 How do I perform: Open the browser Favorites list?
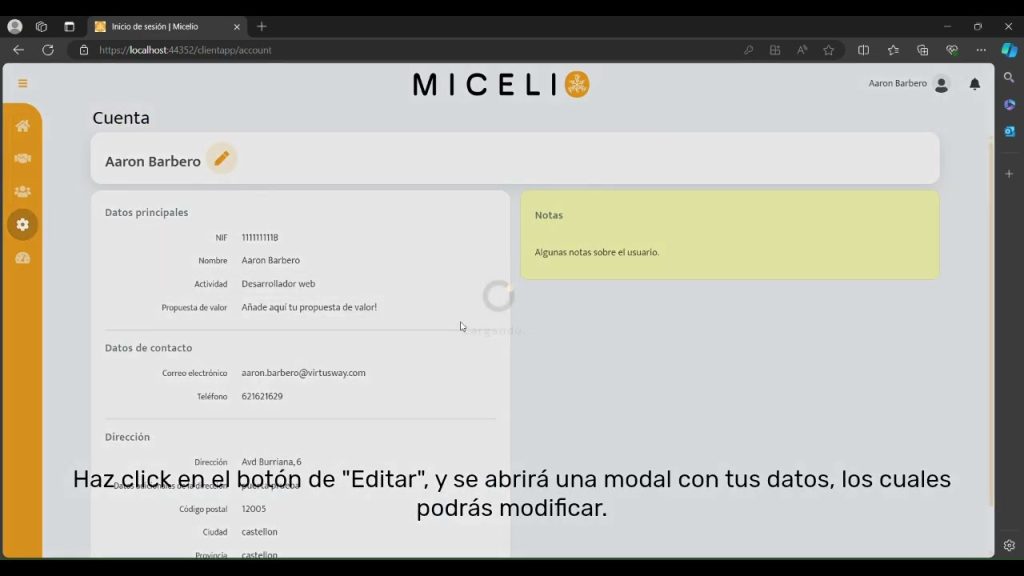pyautogui.click(x=893, y=50)
